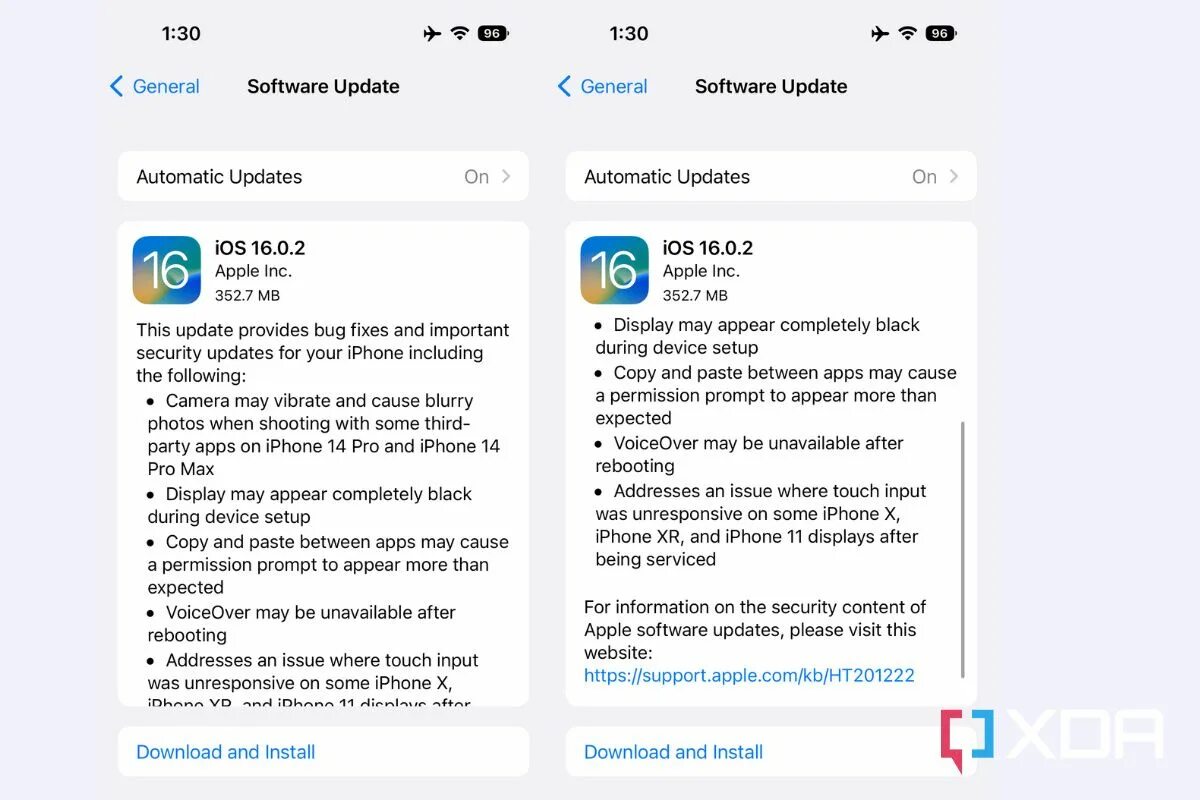This screenshot has height=800, width=1200.
Task: Tap the battery indicator in right status bar
Action: [x=941, y=33]
